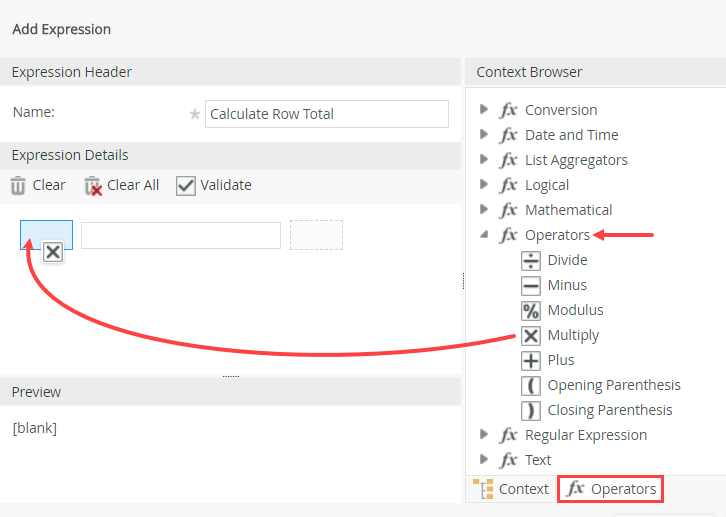The width and height of the screenshot is (726, 517).
Task: Expand the Date and Time node
Action: coord(485,135)
